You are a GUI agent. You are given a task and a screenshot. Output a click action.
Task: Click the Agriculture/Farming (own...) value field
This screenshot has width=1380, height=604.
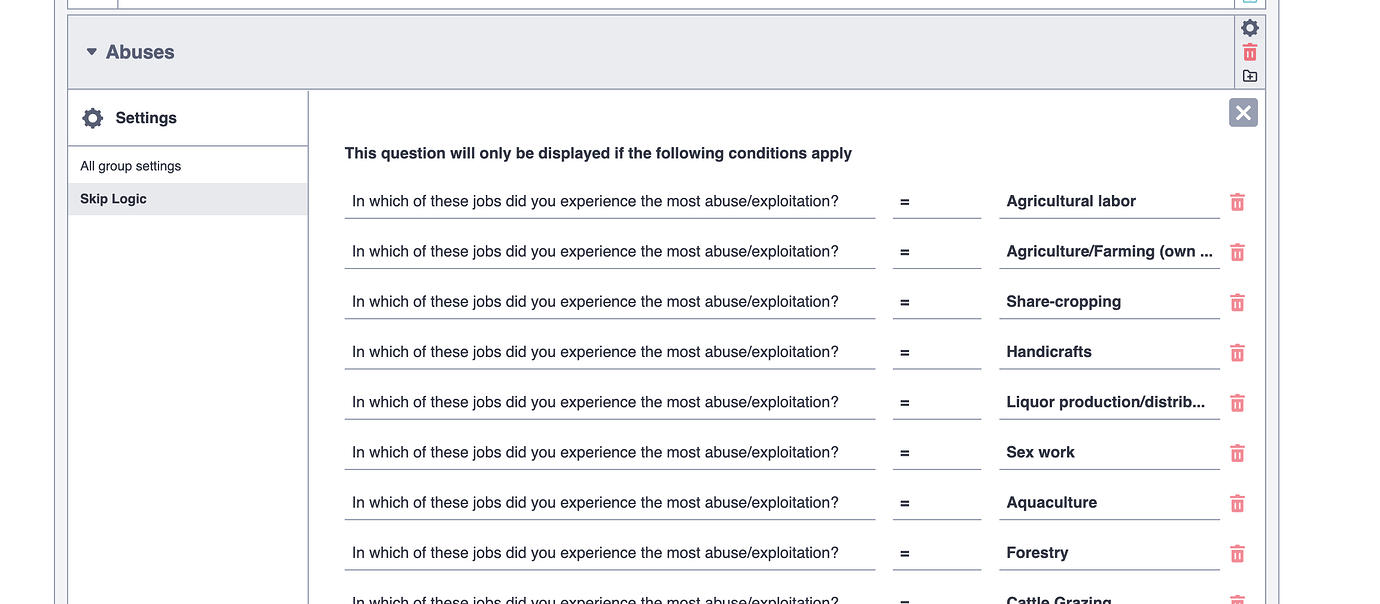[x=1109, y=251]
